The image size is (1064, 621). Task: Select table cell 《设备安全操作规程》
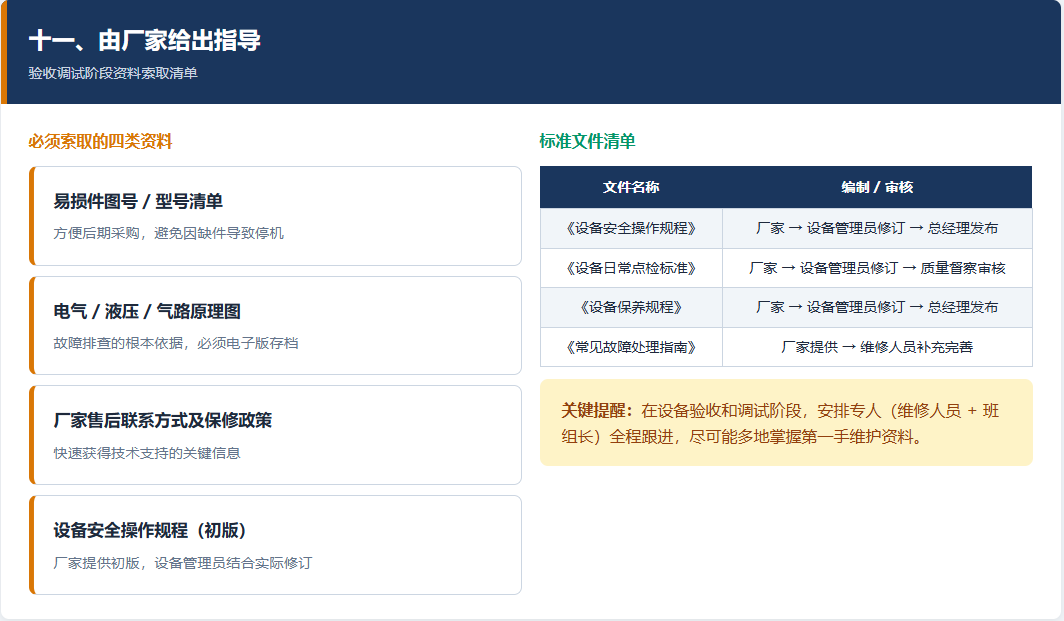click(x=631, y=228)
